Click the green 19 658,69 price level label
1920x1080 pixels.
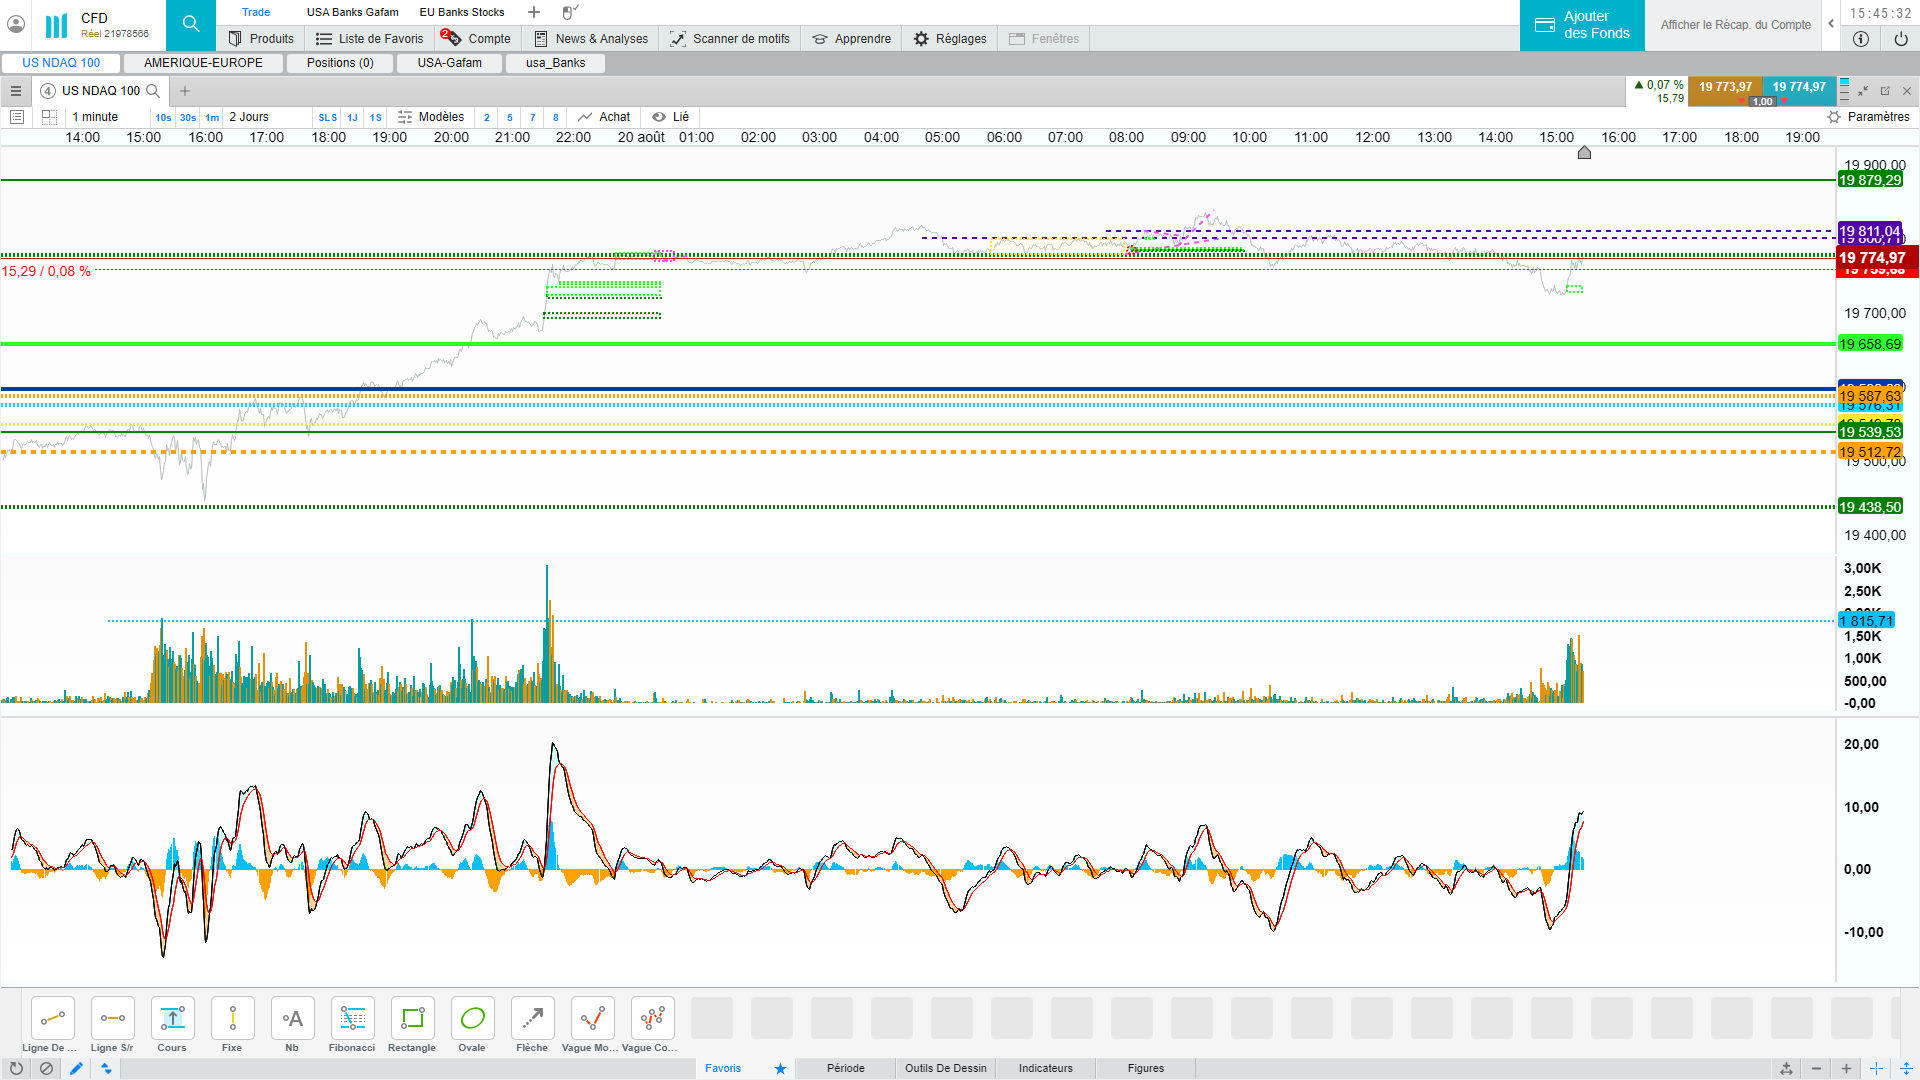[x=1869, y=344]
